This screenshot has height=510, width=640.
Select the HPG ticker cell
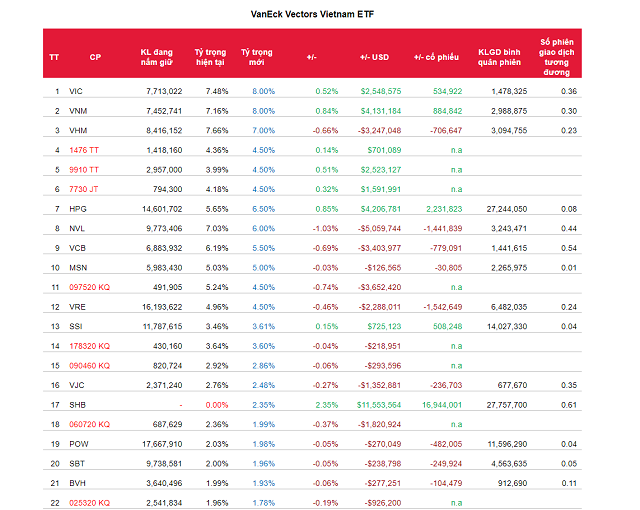[x=78, y=209]
